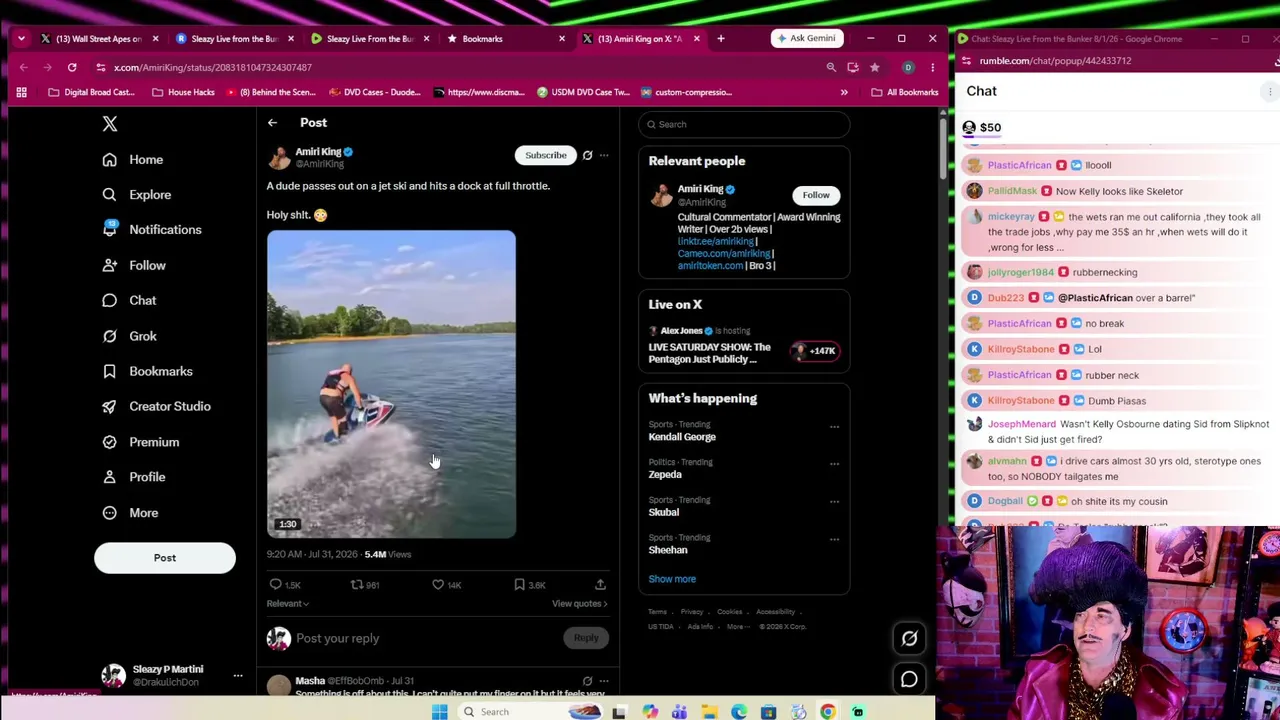The height and width of the screenshot is (720, 1280).
Task: Open the House Hacks bookmark folder
Action: [x=184, y=92]
